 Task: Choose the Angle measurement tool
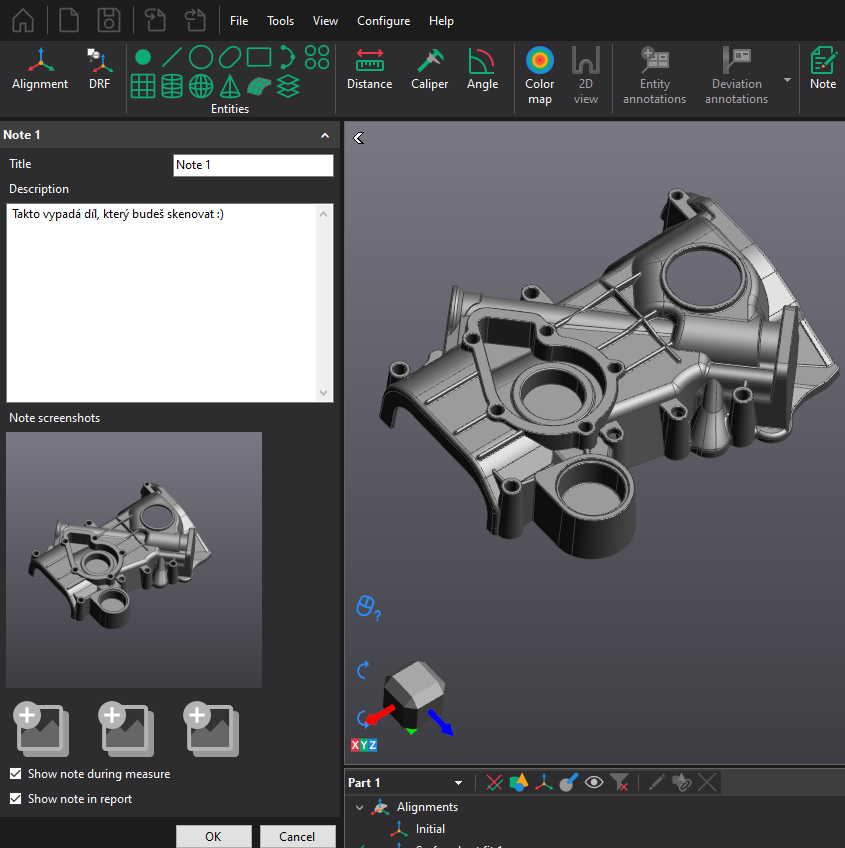[x=482, y=70]
